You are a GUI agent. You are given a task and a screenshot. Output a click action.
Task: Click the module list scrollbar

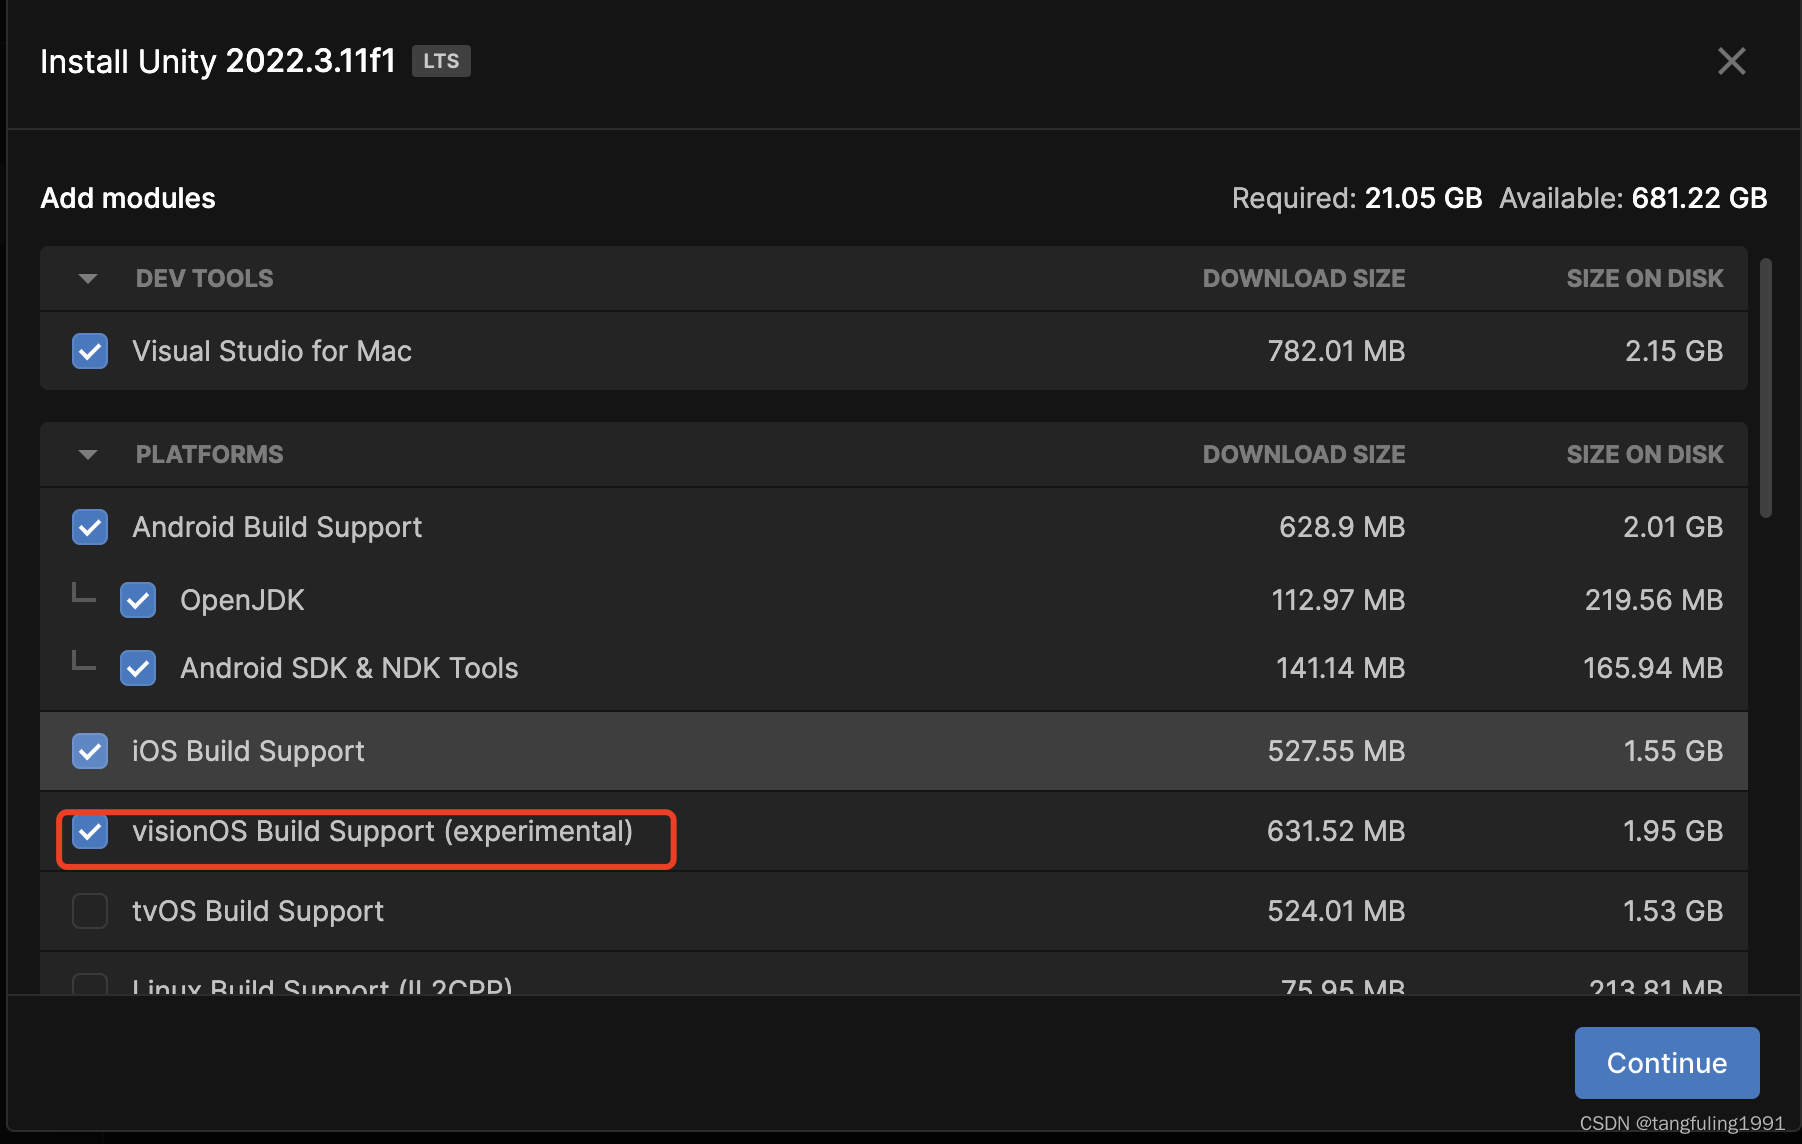pos(1766,388)
